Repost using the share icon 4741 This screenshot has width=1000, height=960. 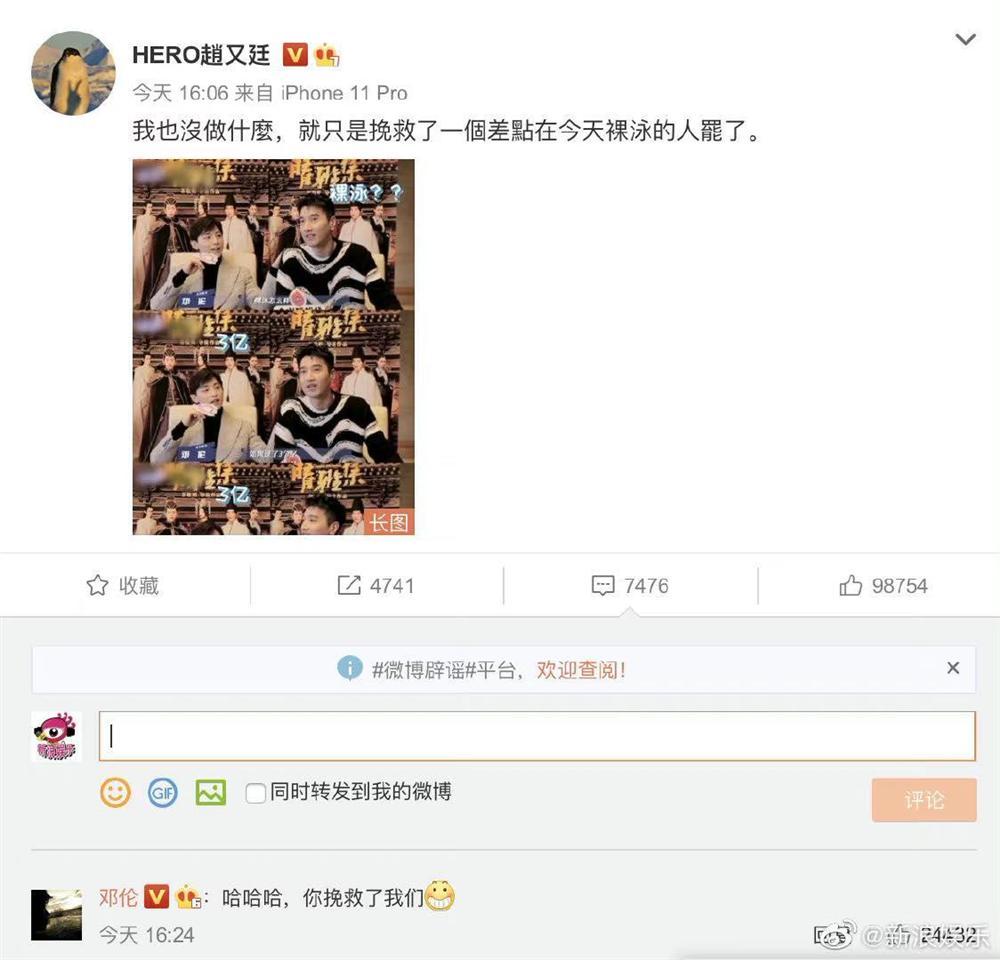pyautogui.click(x=376, y=585)
